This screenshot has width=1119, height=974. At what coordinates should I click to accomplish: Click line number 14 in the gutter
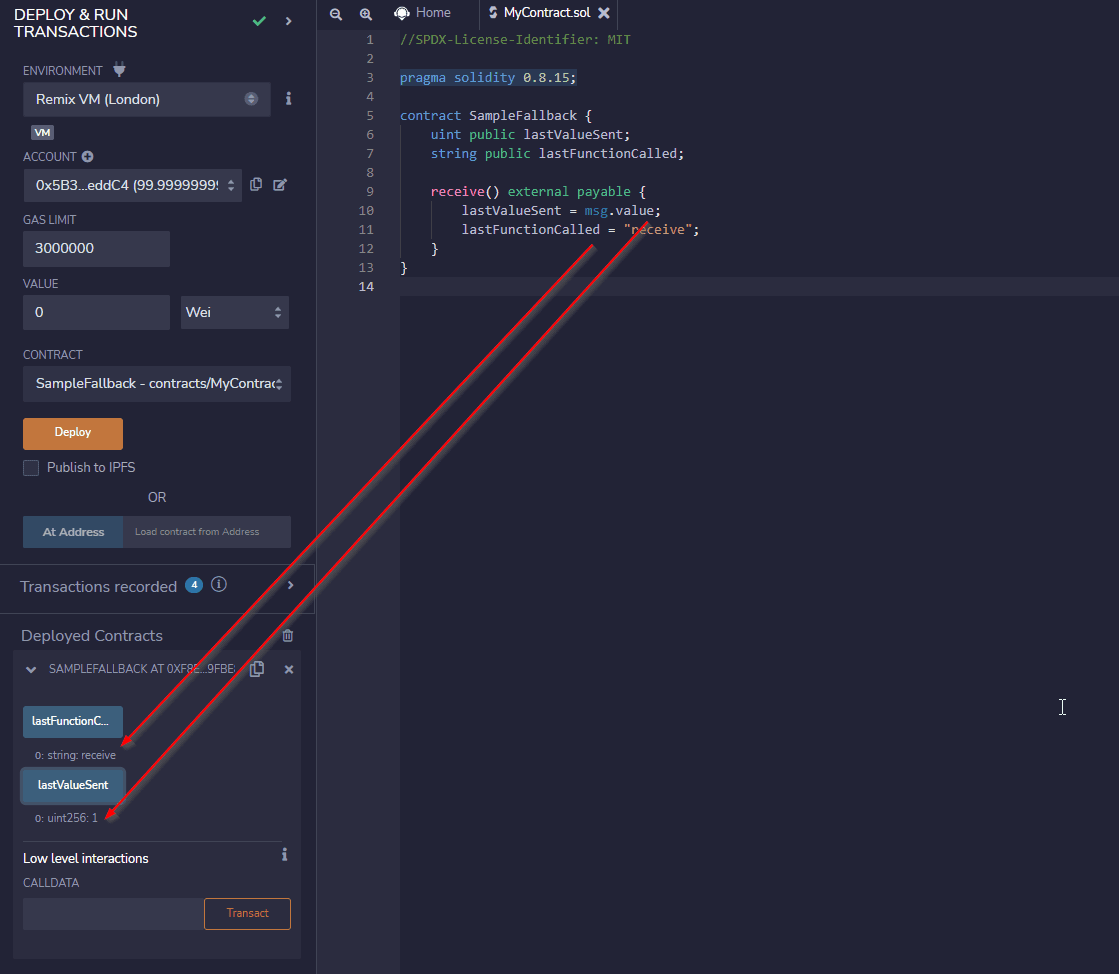[x=366, y=287]
